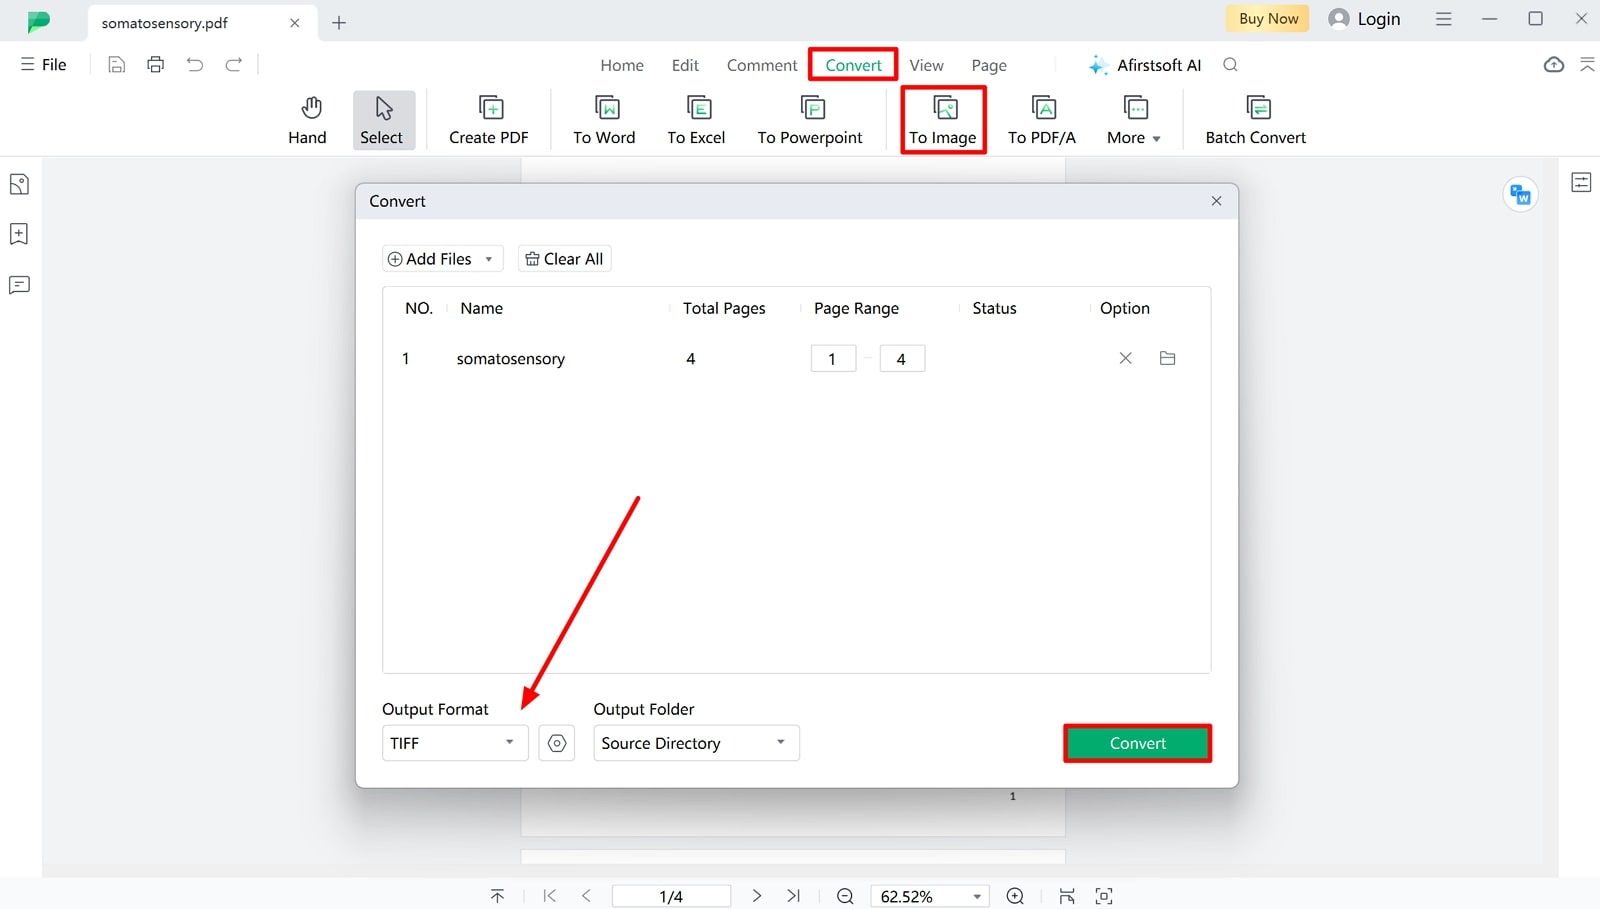Save the document with the toolbar icon

117,65
